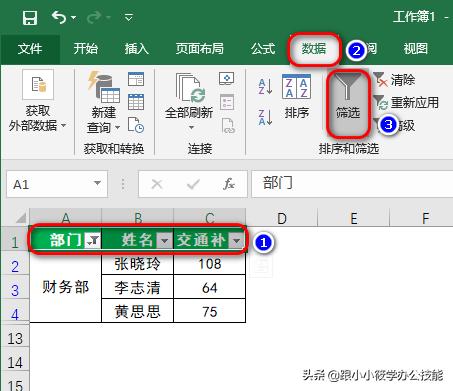Click the Connections icon in 连接 group
453x391 pixels.
tap(227, 78)
